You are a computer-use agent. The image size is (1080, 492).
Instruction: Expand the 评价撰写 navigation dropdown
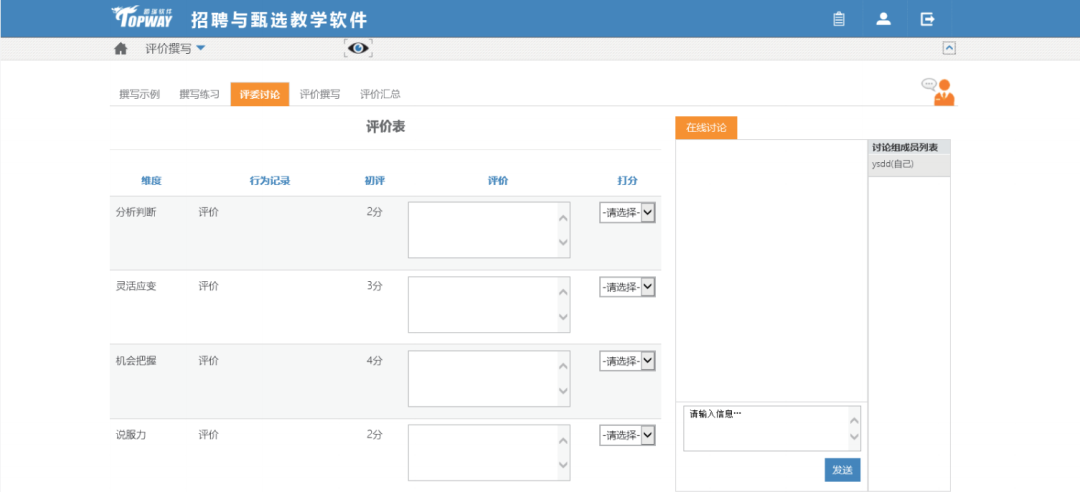click(x=175, y=48)
